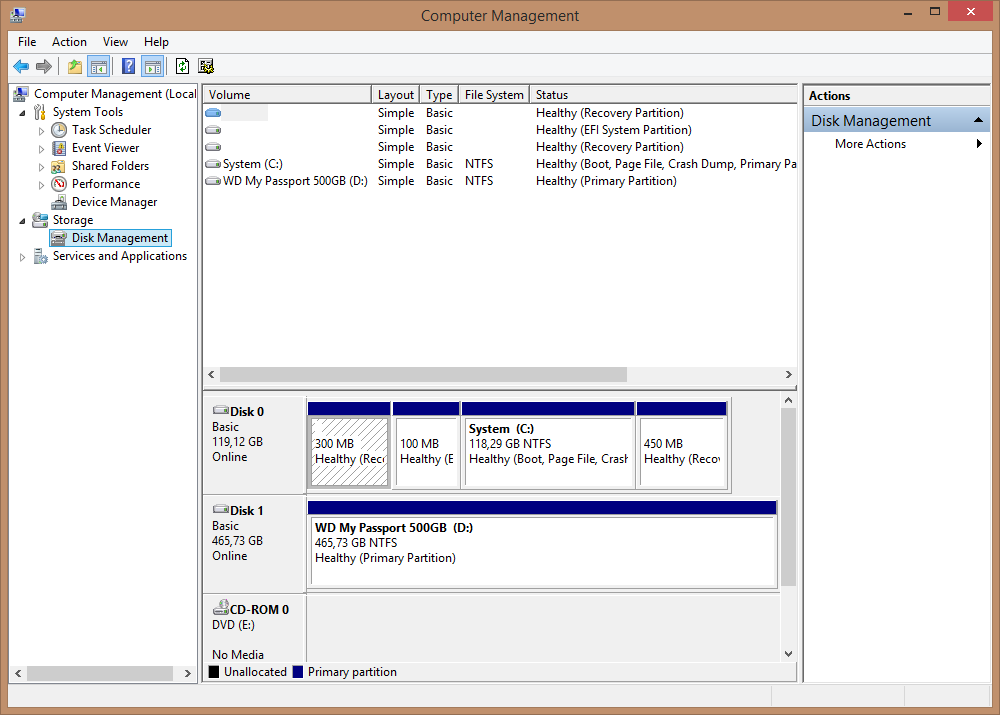Click the Storage node icon
Image resolution: width=1000 pixels, height=715 pixels.
[40, 220]
